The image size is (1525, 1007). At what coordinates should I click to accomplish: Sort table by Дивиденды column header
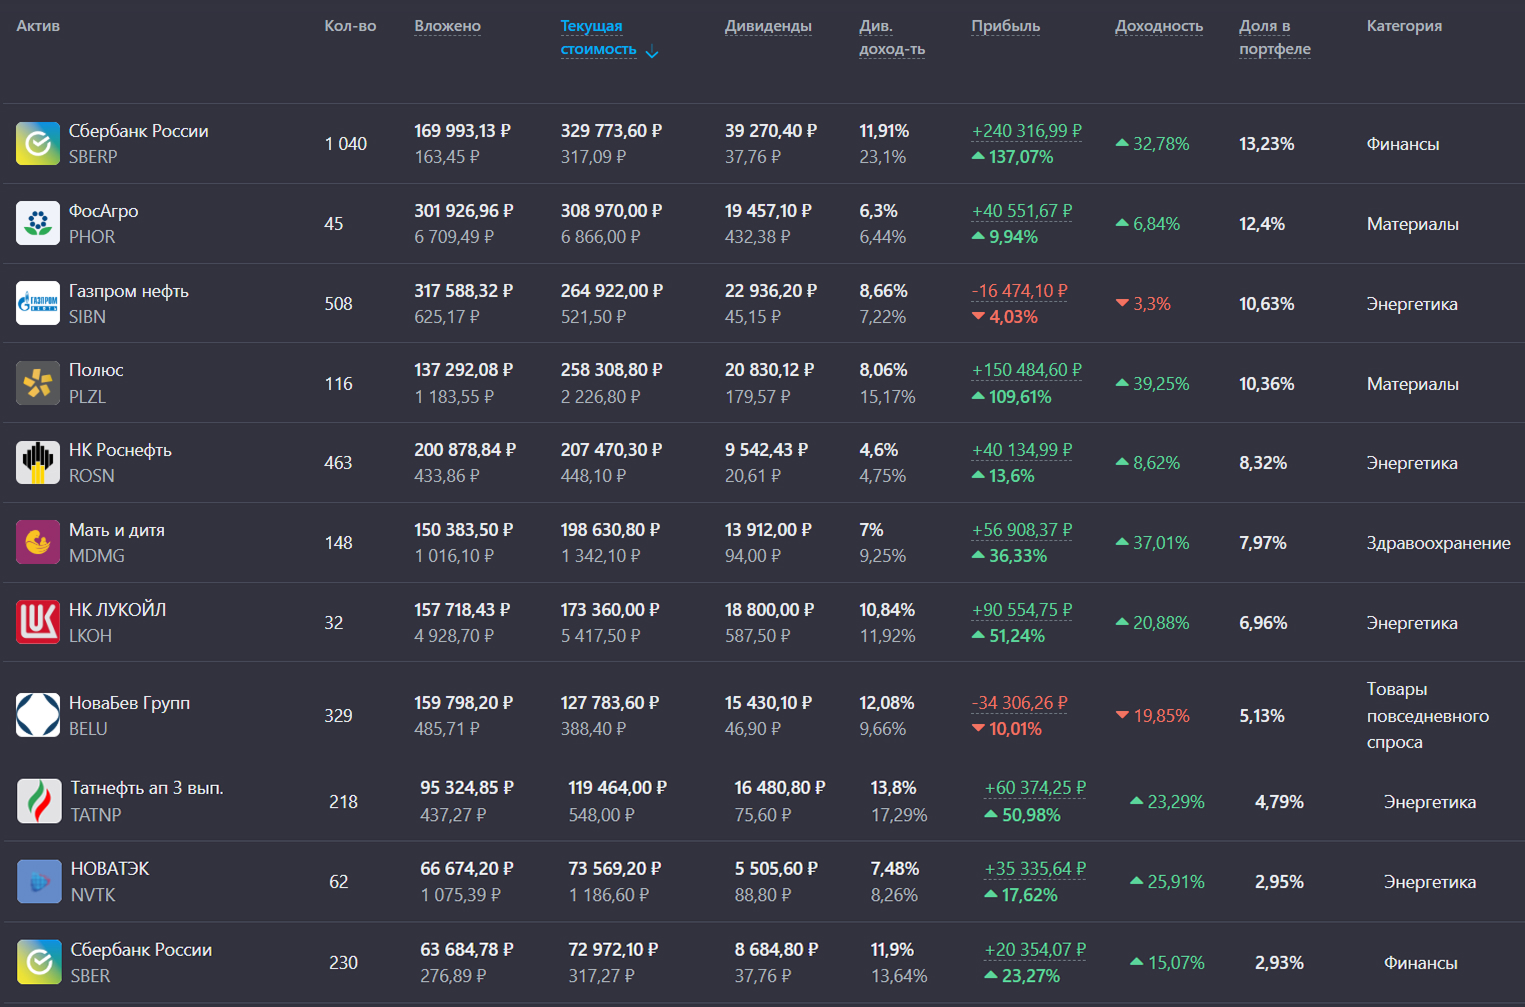pyautogui.click(x=767, y=26)
